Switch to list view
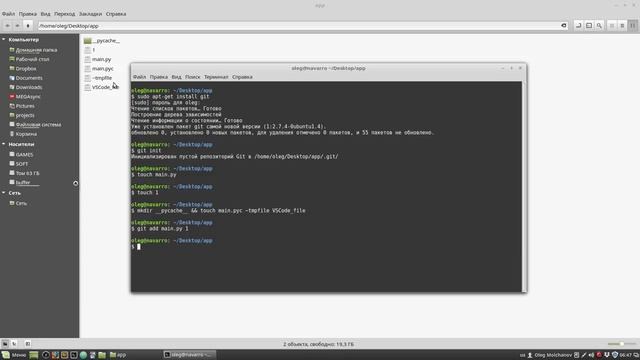The height and width of the screenshot is (360, 640). pyautogui.click(x=622, y=26)
